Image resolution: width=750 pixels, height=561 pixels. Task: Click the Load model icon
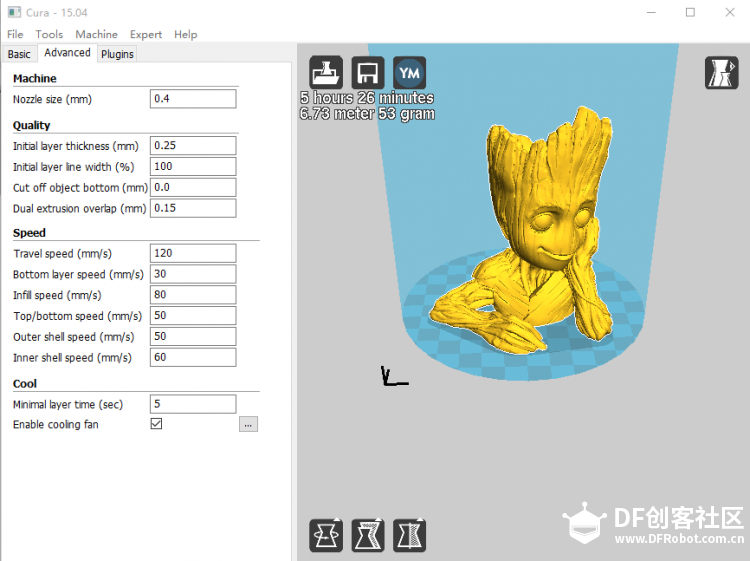(x=326, y=73)
